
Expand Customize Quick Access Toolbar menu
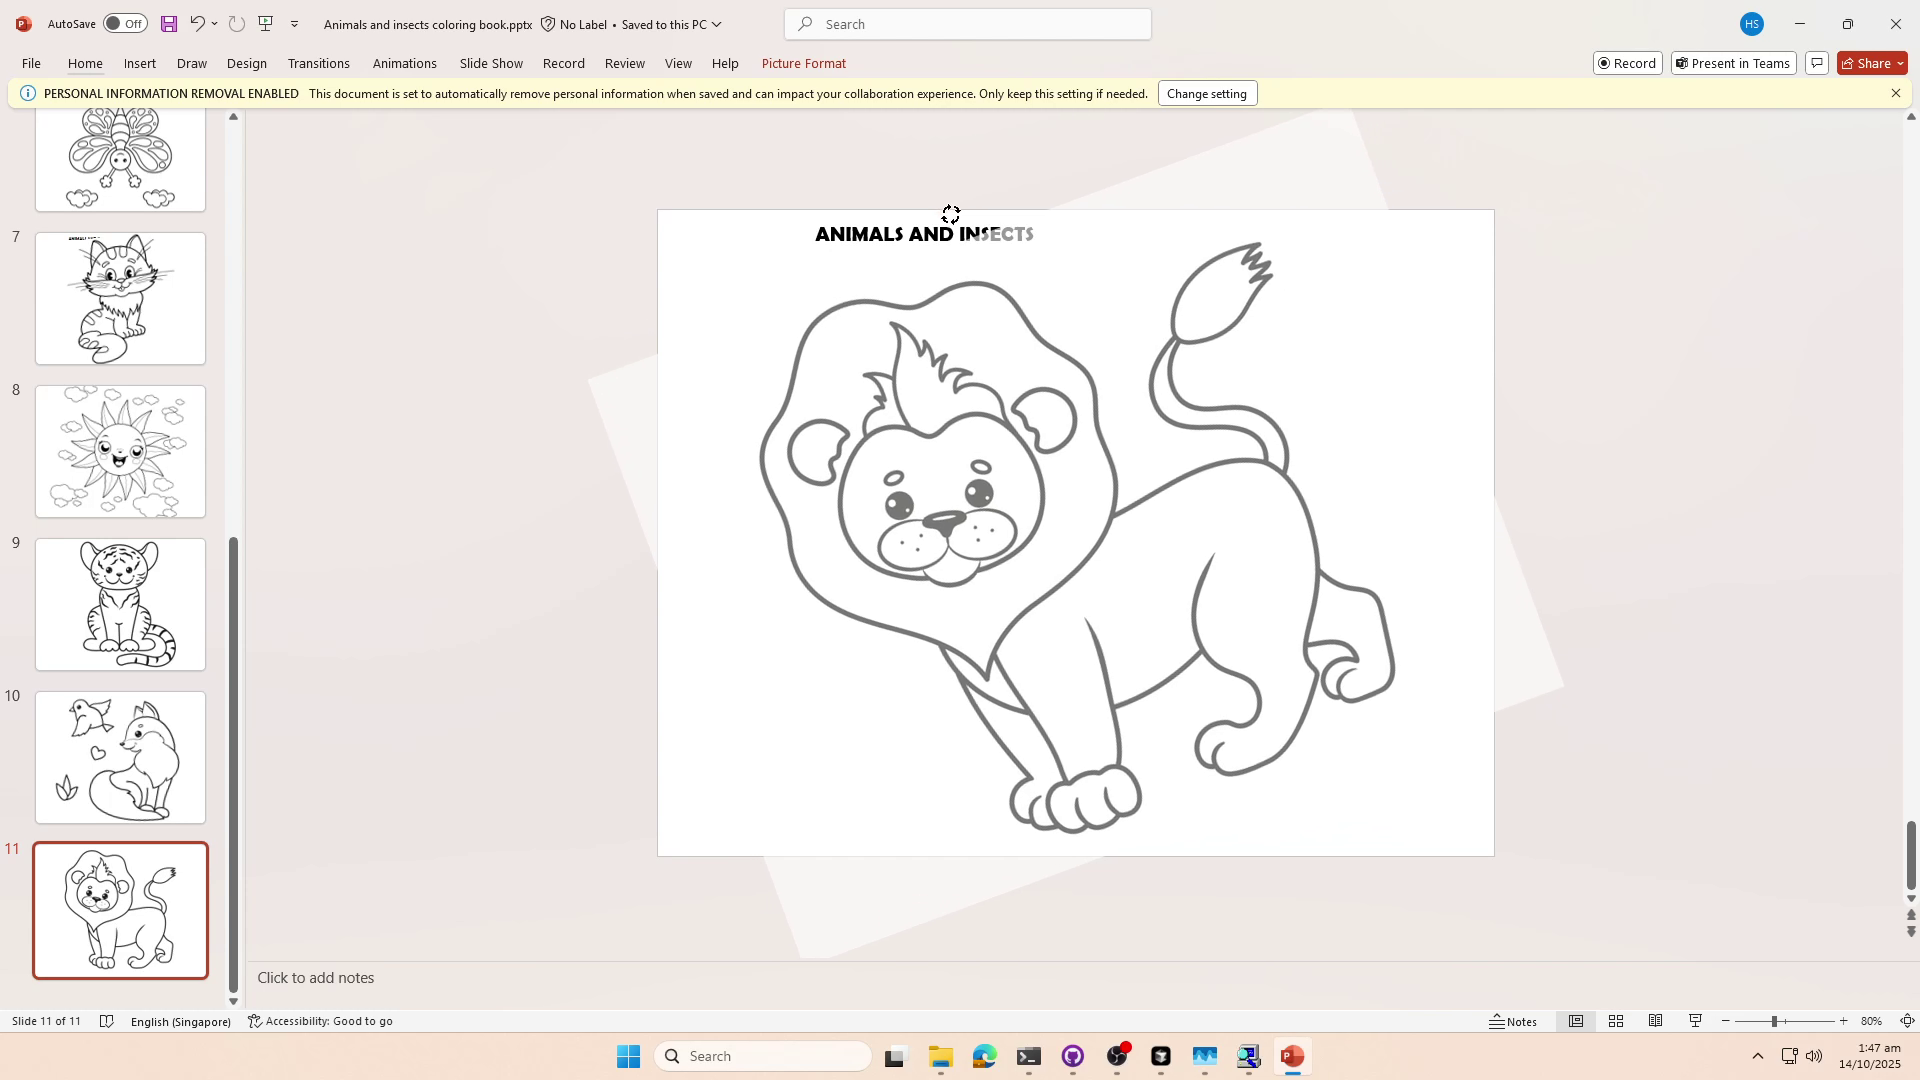click(x=294, y=23)
